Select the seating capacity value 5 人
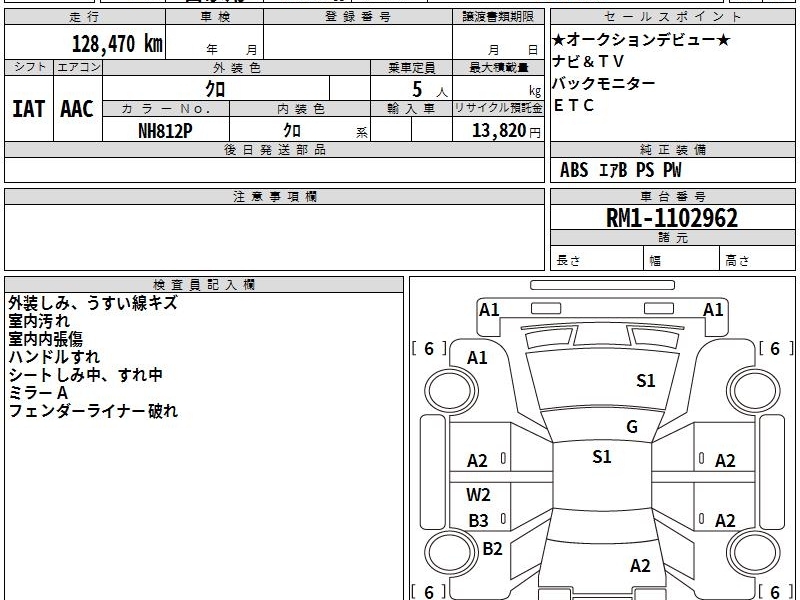This screenshot has width=800, height=600. 429,90
